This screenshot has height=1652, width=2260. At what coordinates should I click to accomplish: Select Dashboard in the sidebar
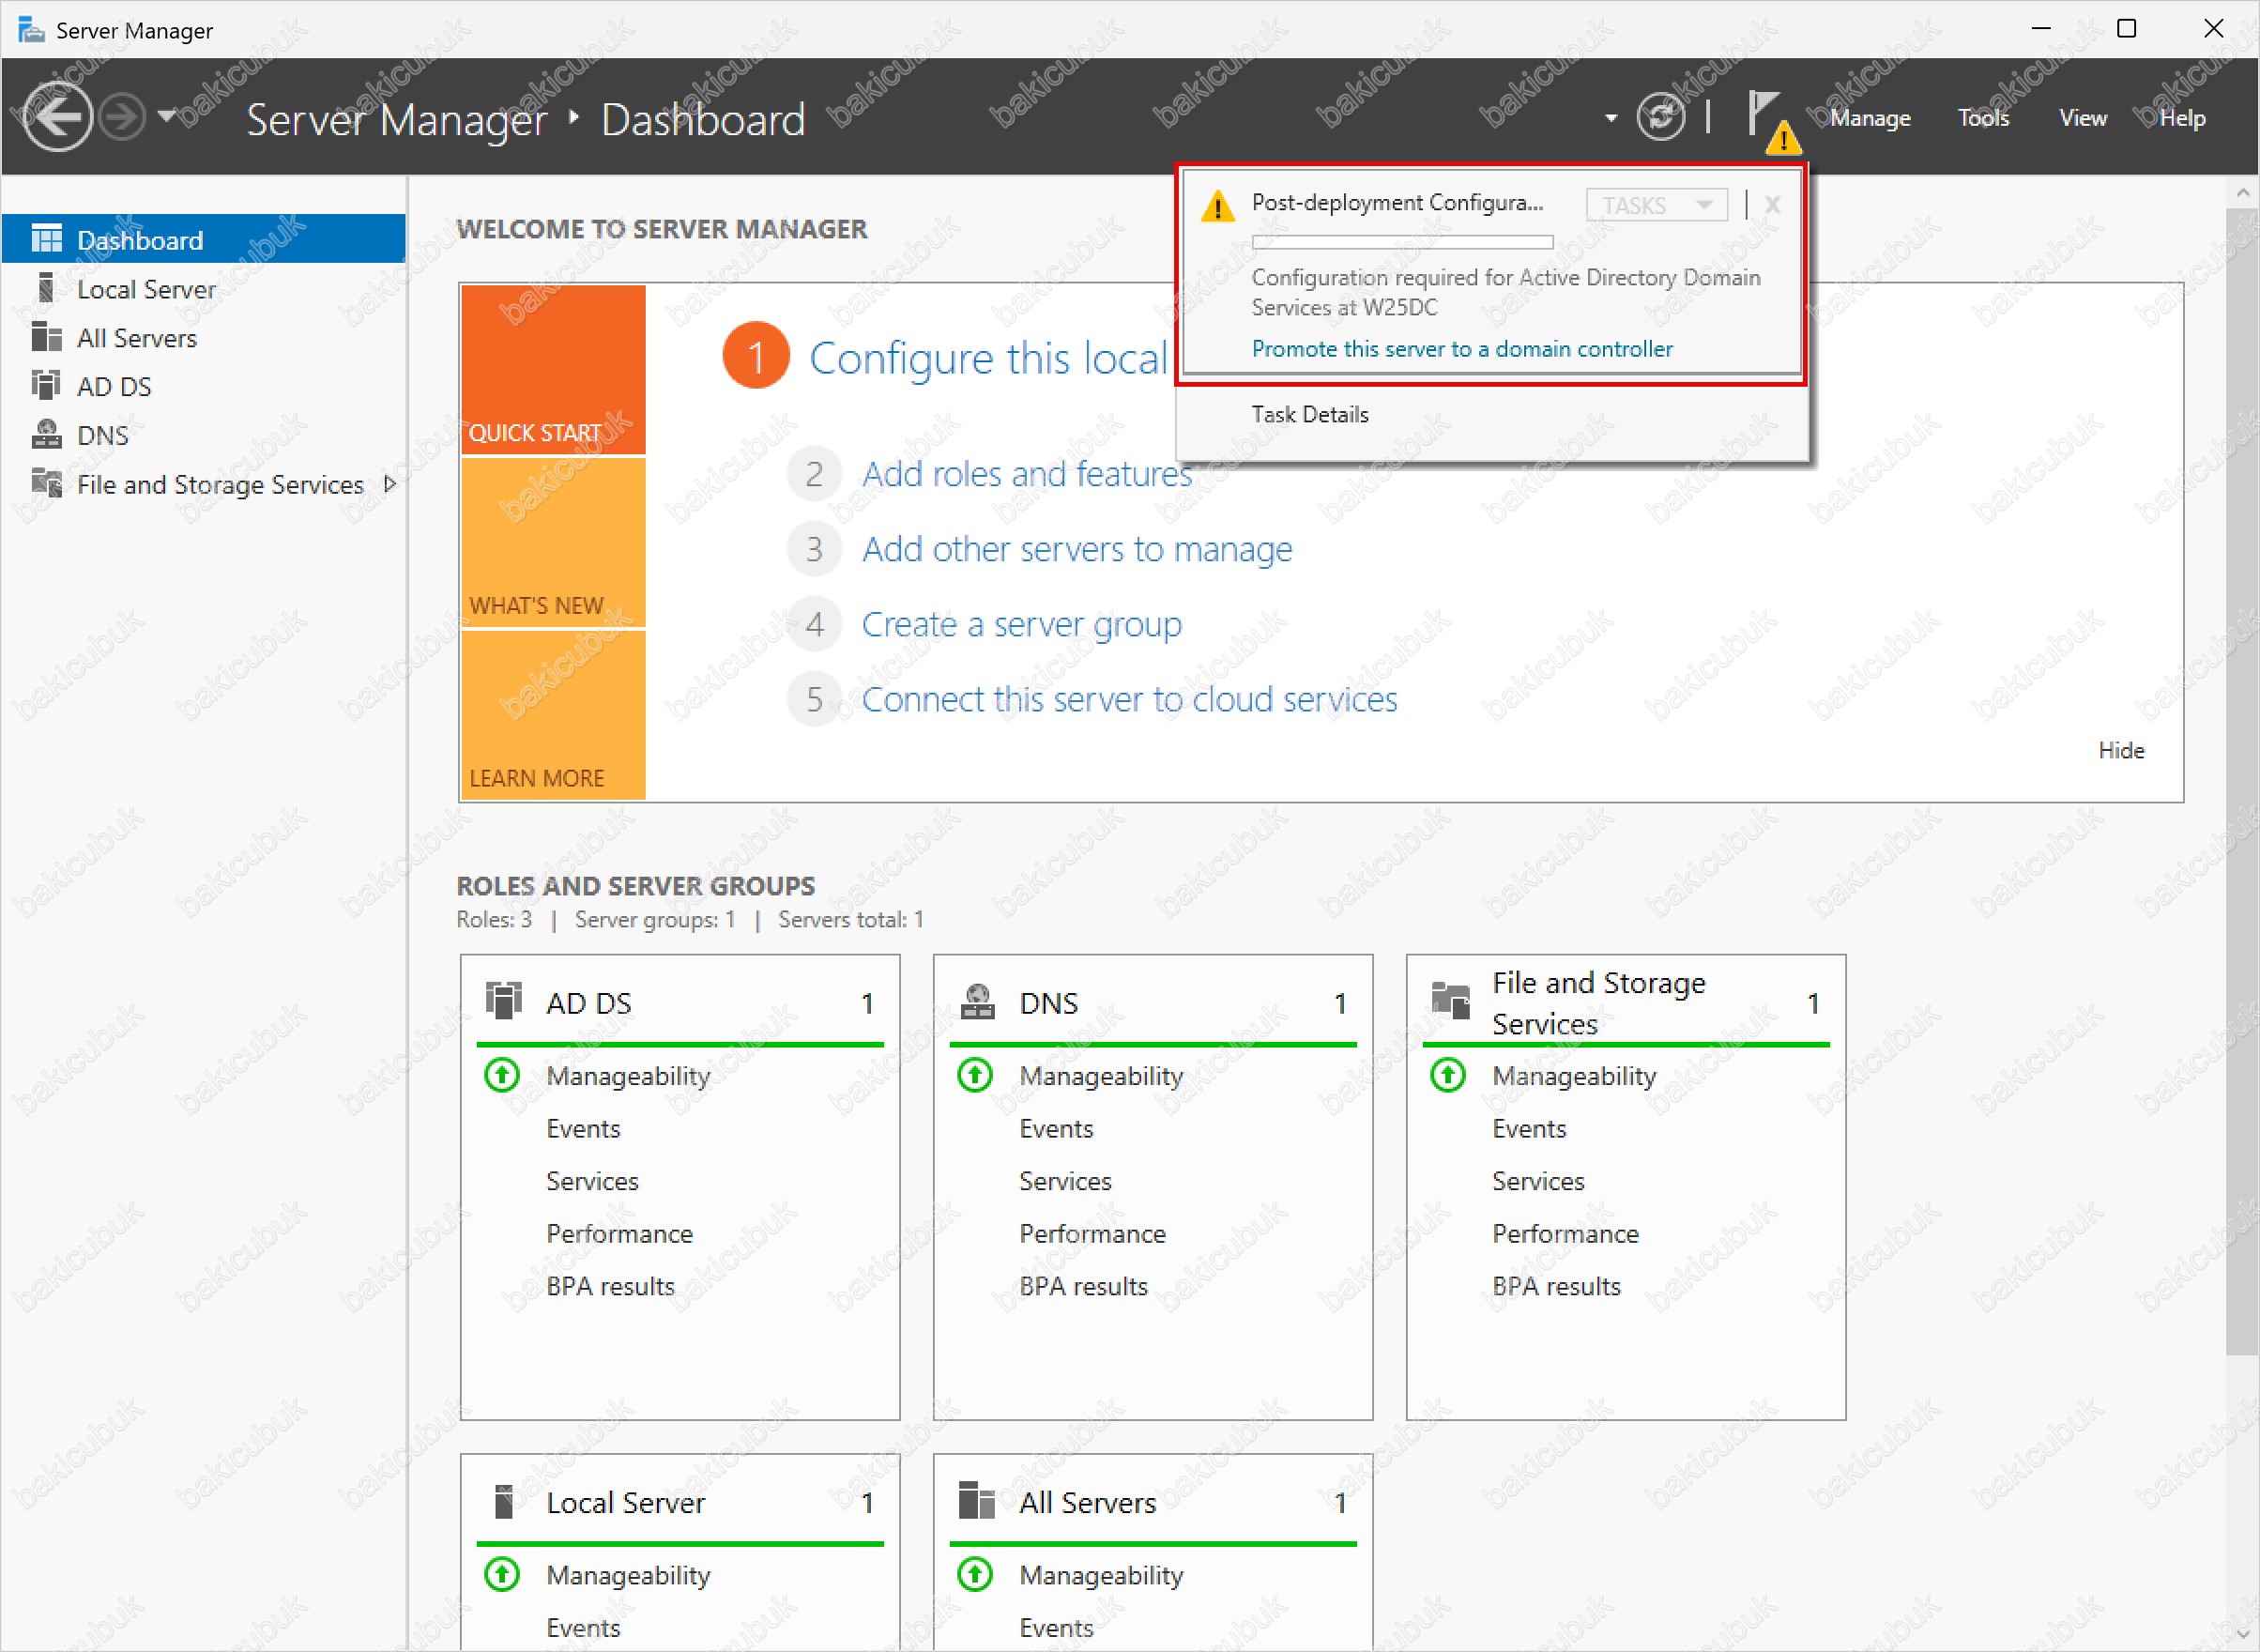[x=204, y=239]
